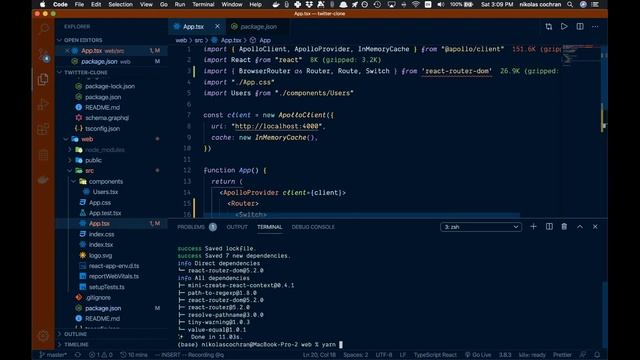Click the feedback icon in status bar
The width and height of the screenshot is (640, 360).
(583, 355)
